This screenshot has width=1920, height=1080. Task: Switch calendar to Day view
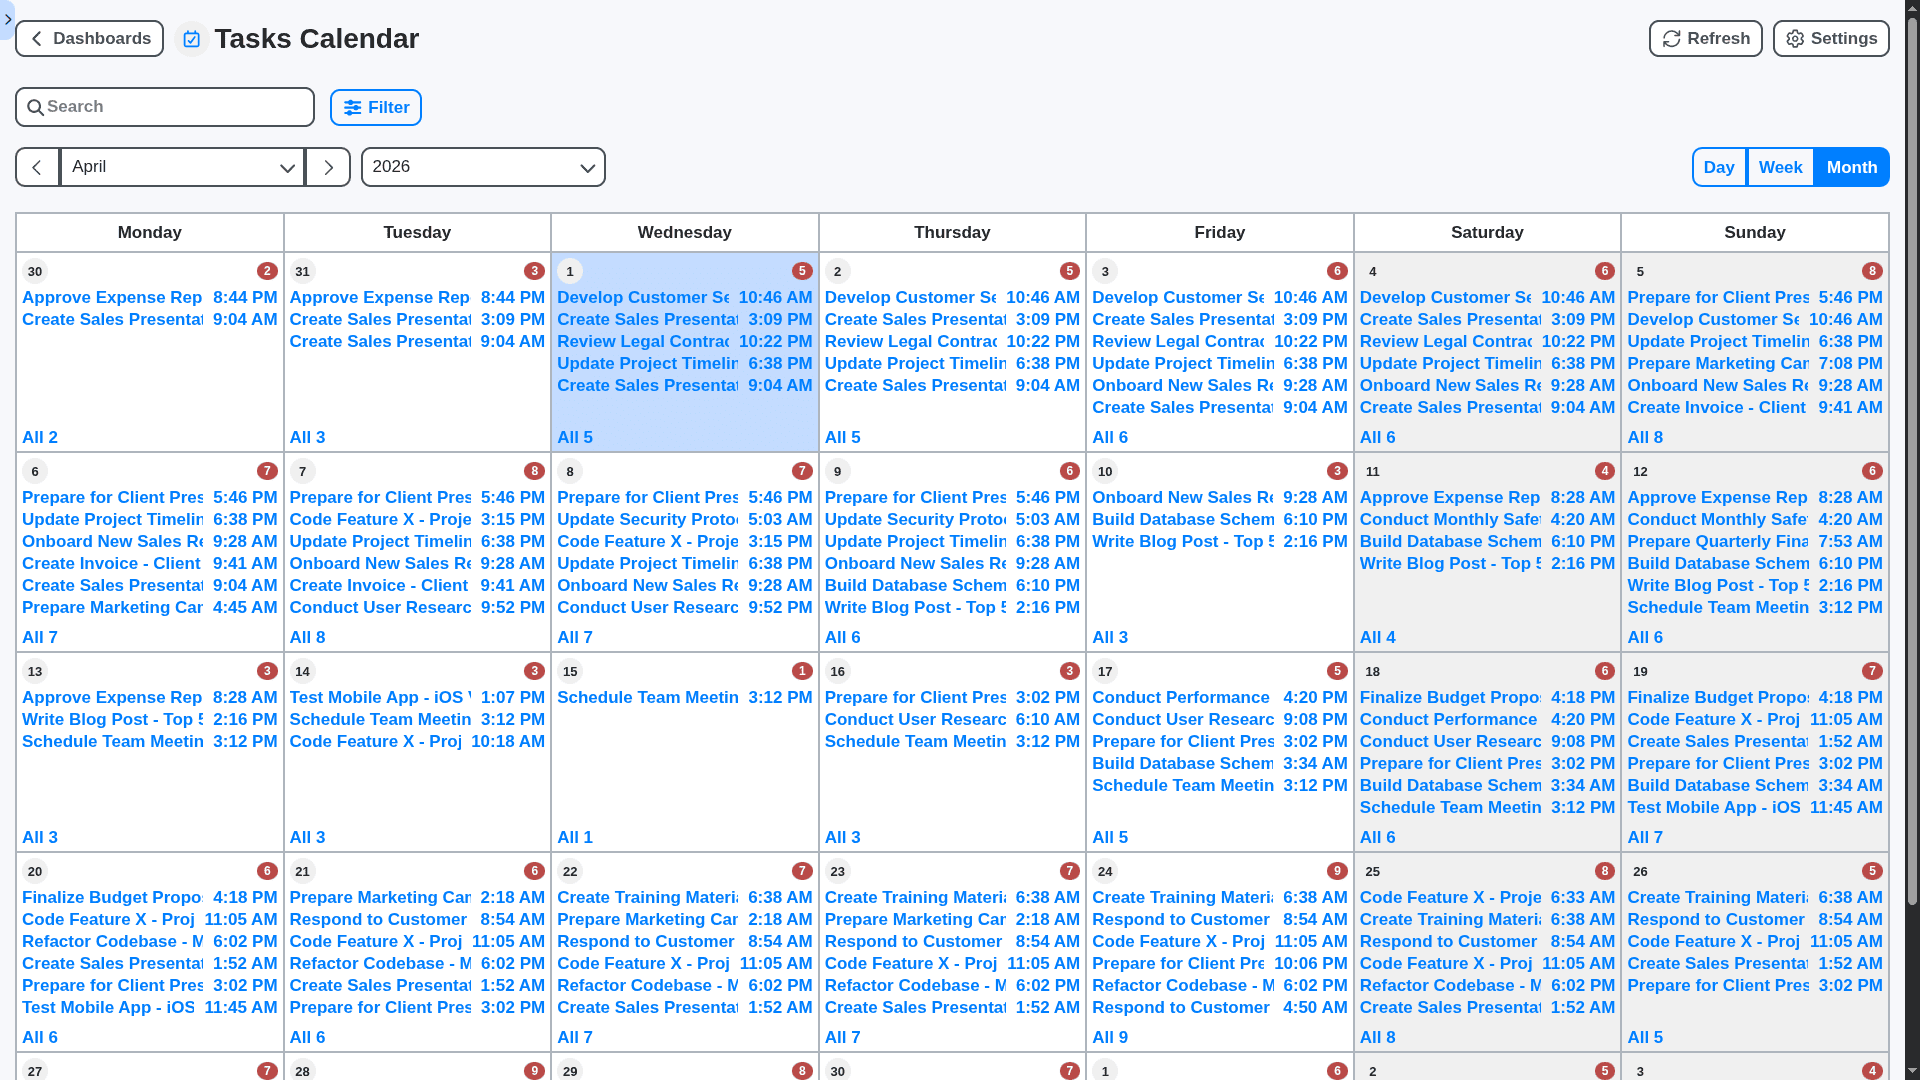[1719, 167]
